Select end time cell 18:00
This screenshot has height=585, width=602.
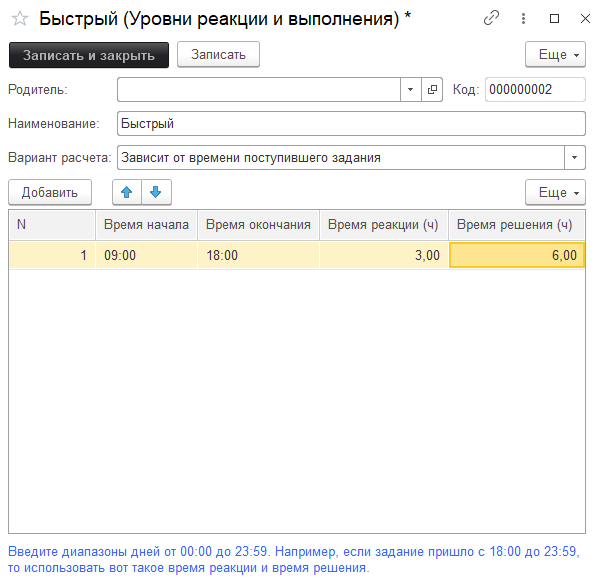(x=258, y=255)
